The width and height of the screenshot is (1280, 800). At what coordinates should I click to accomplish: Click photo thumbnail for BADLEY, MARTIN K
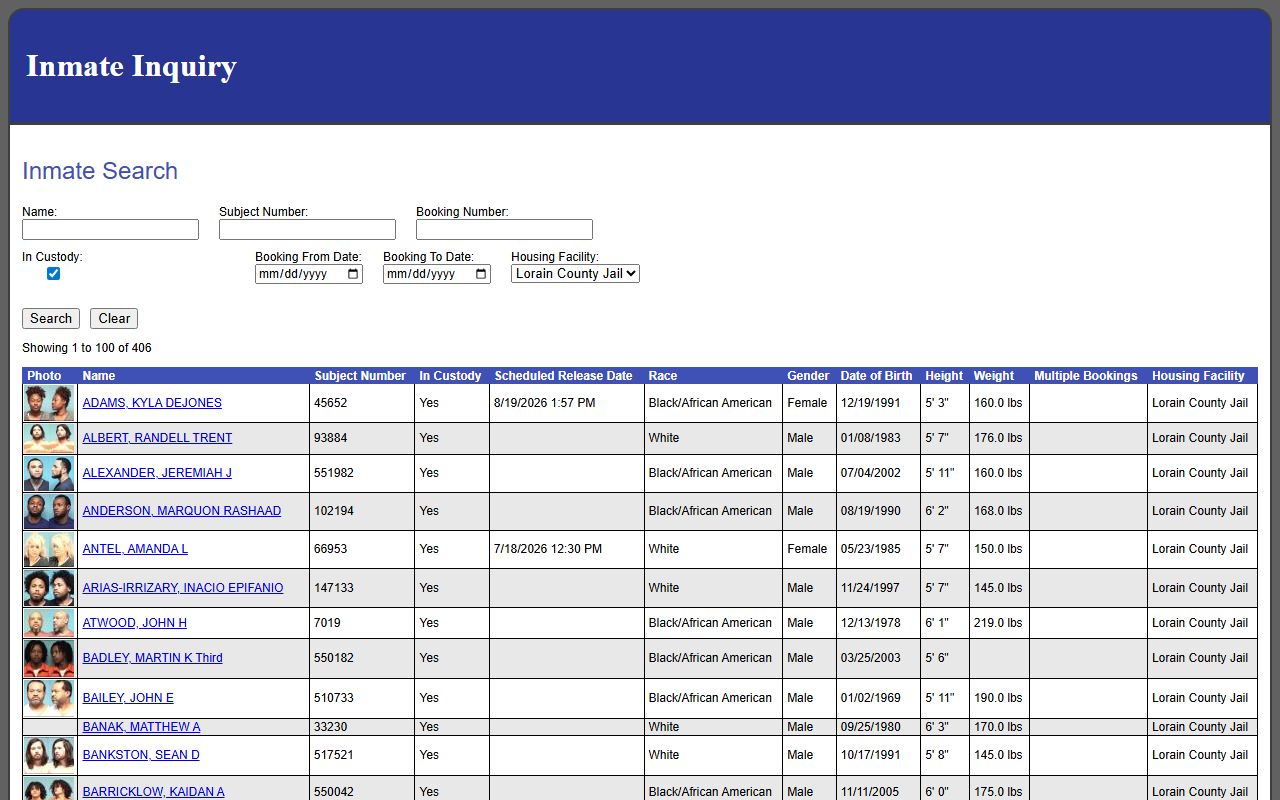click(x=49, y=658)
